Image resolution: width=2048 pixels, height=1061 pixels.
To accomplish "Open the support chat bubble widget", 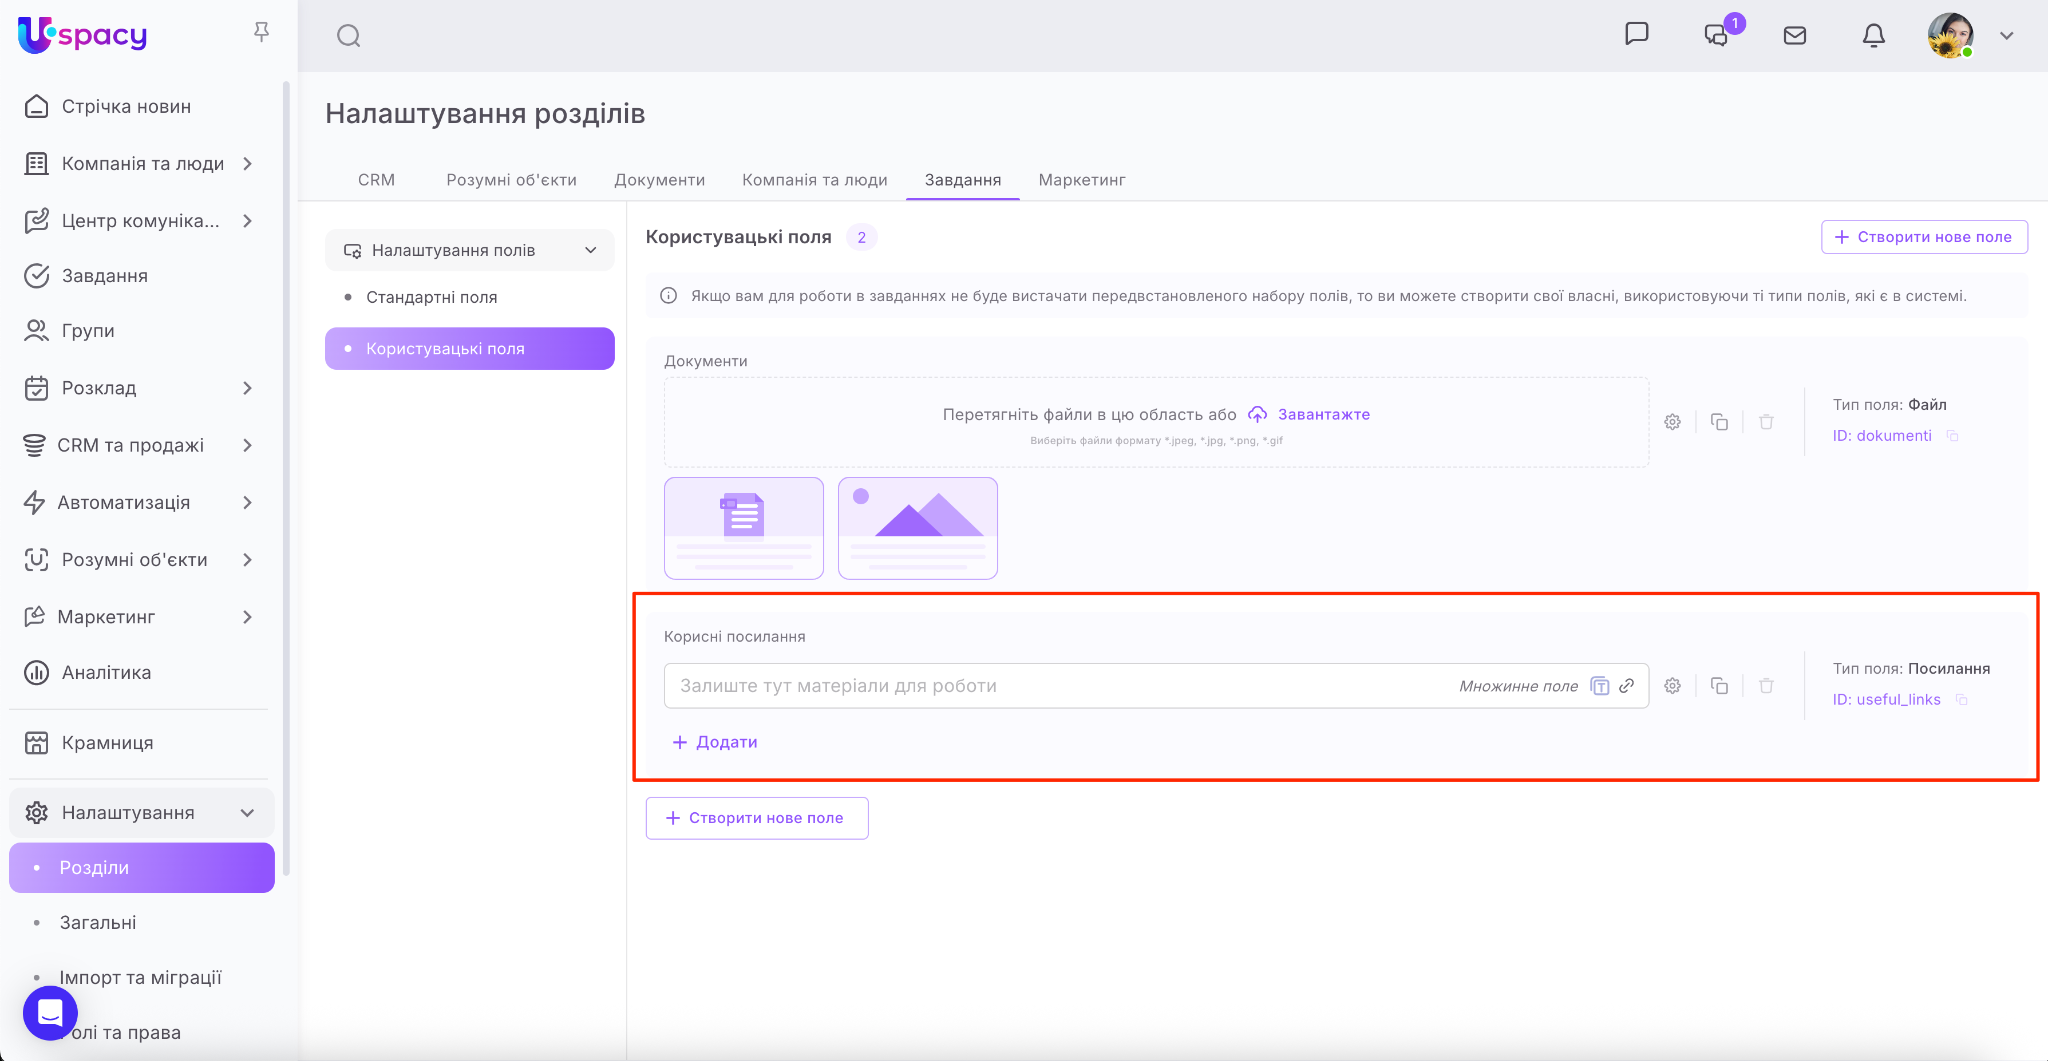I will click(x=50, y=1012).
